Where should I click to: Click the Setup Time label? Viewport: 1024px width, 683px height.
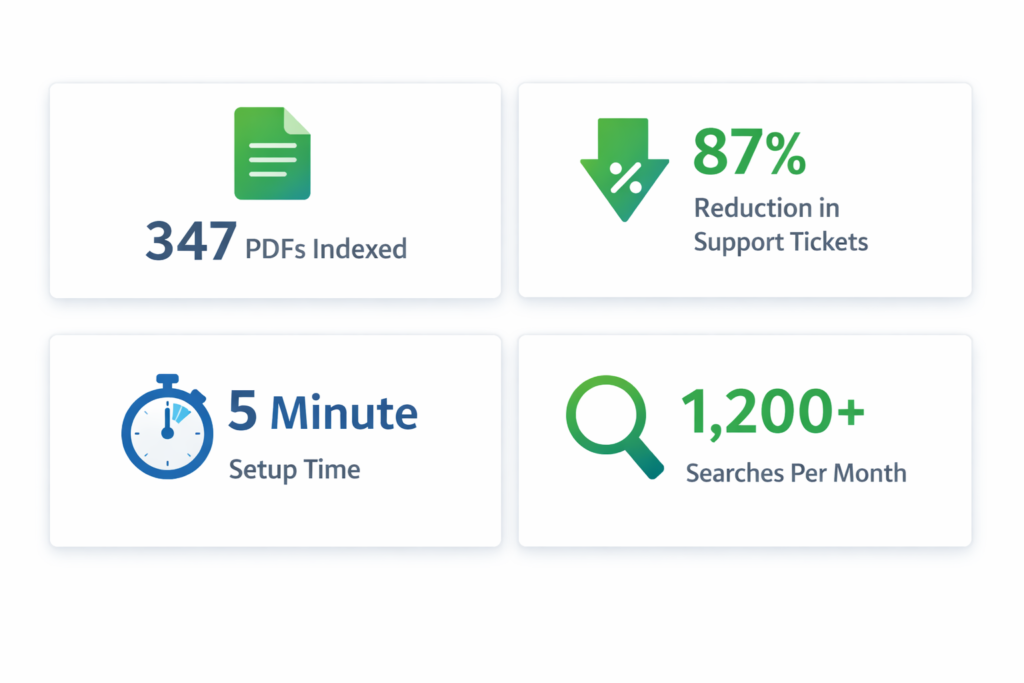294,468
